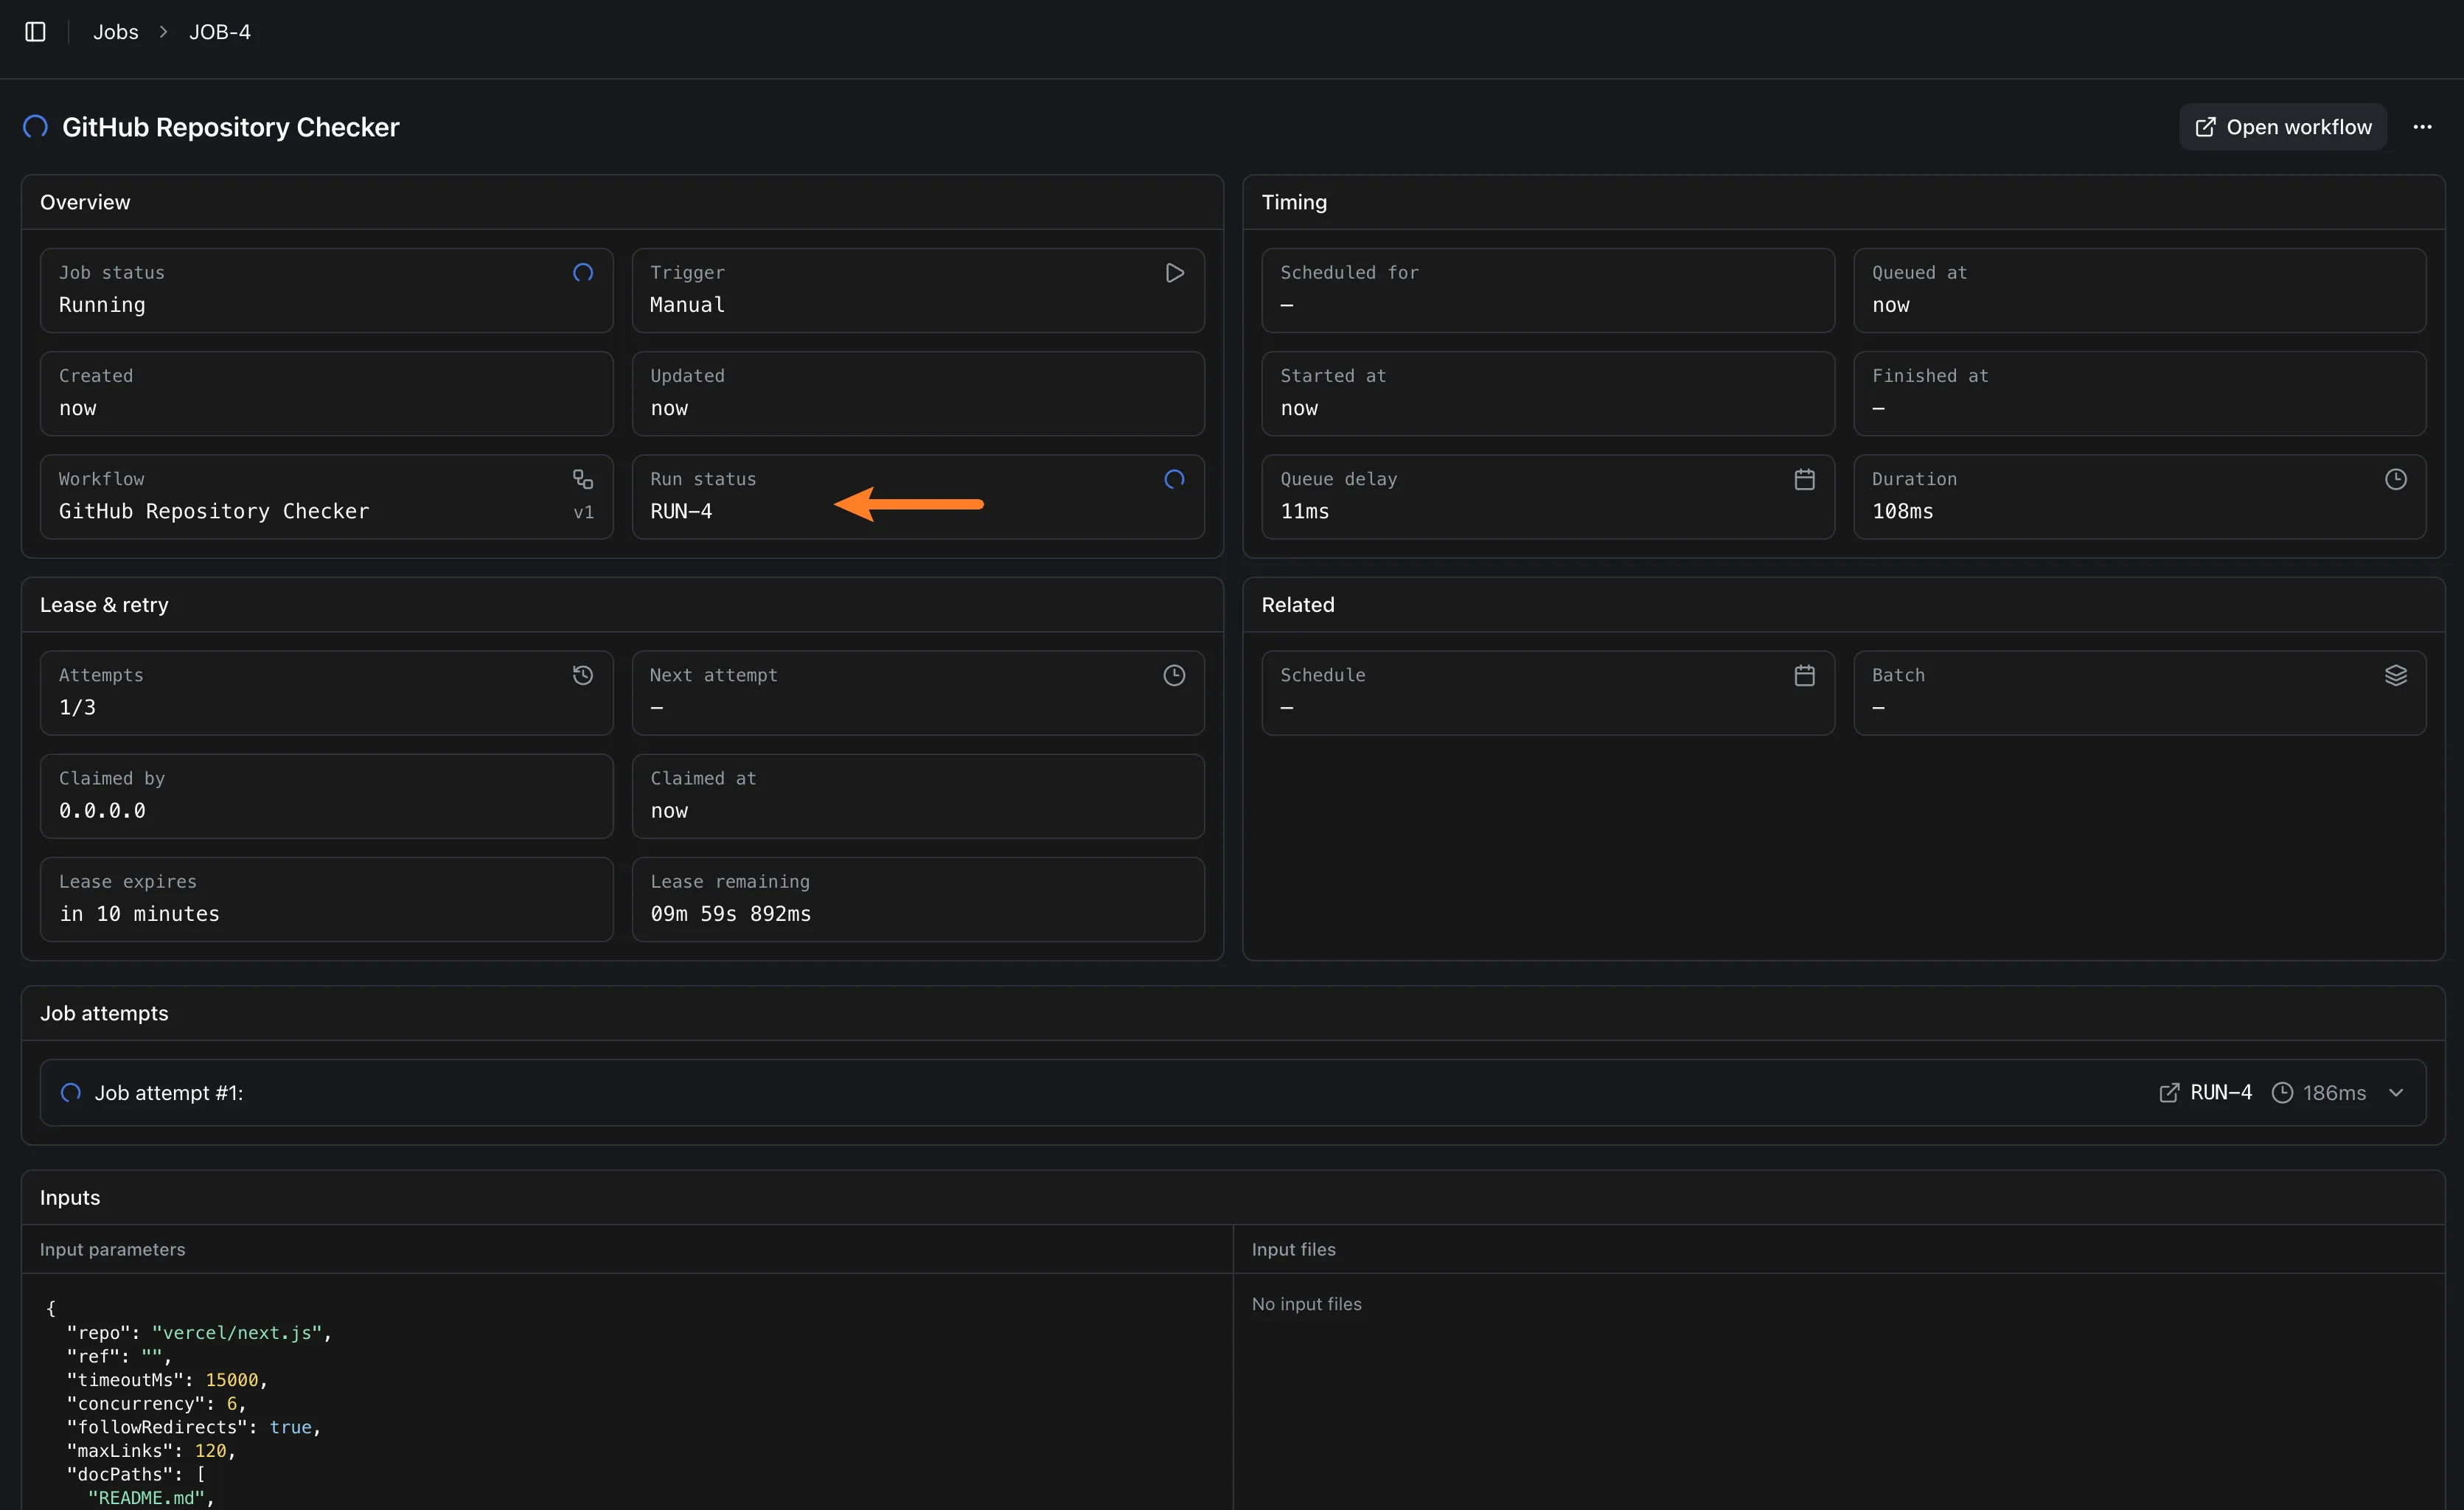Click the Queue delay calendar icon

1804,480
